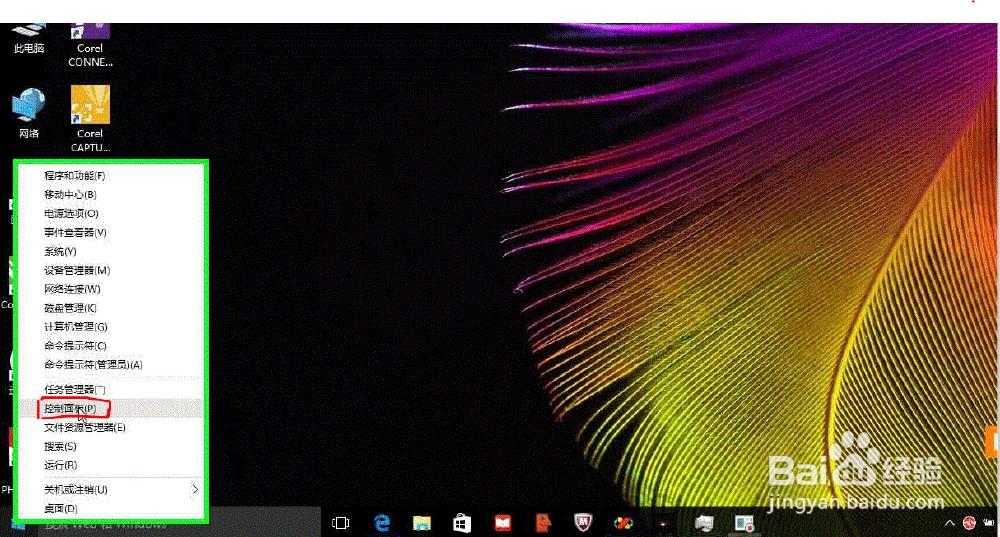Click the grey pictures taskbar icon

(704, 524)
